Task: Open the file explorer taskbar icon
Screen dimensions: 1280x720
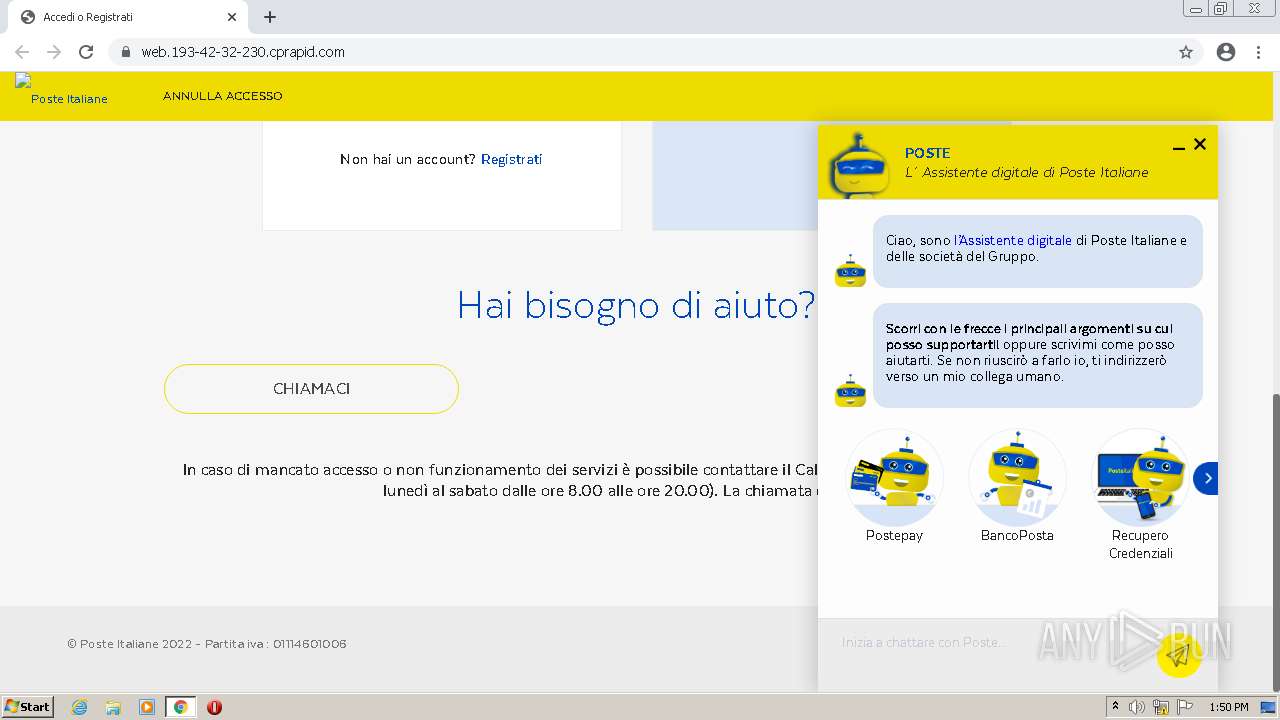Action: click(x=113, y=707)
